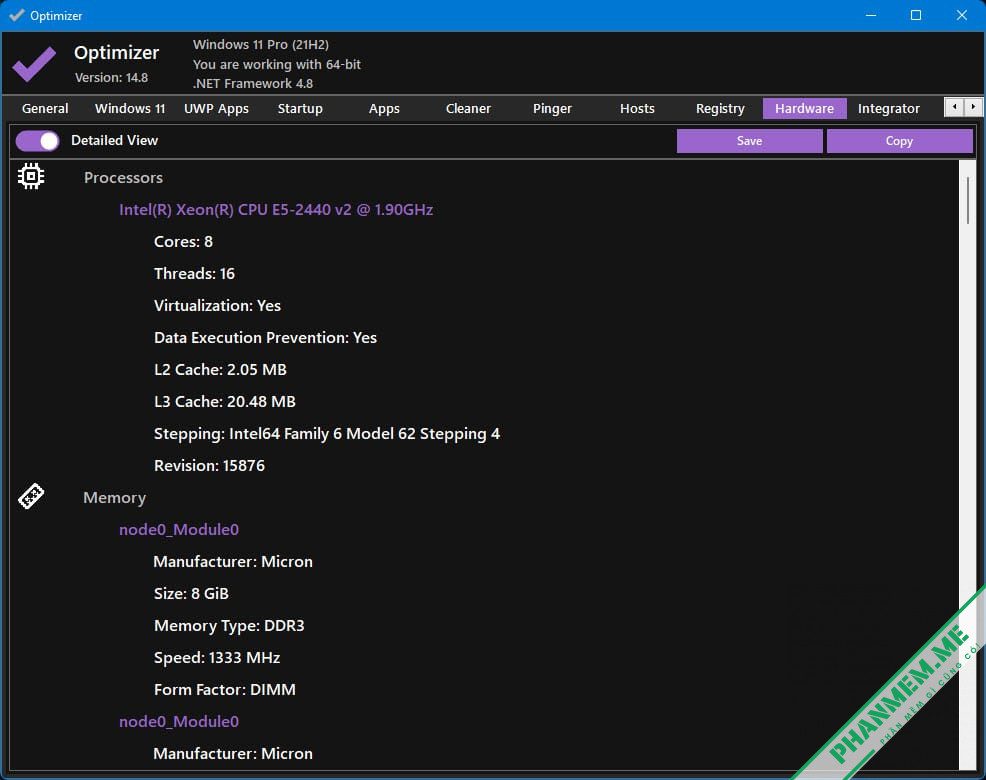Screen dimensions: 986x780
Task: Click the 'L3 Cache: 20.48 MB' row
Action: (224, 402)
